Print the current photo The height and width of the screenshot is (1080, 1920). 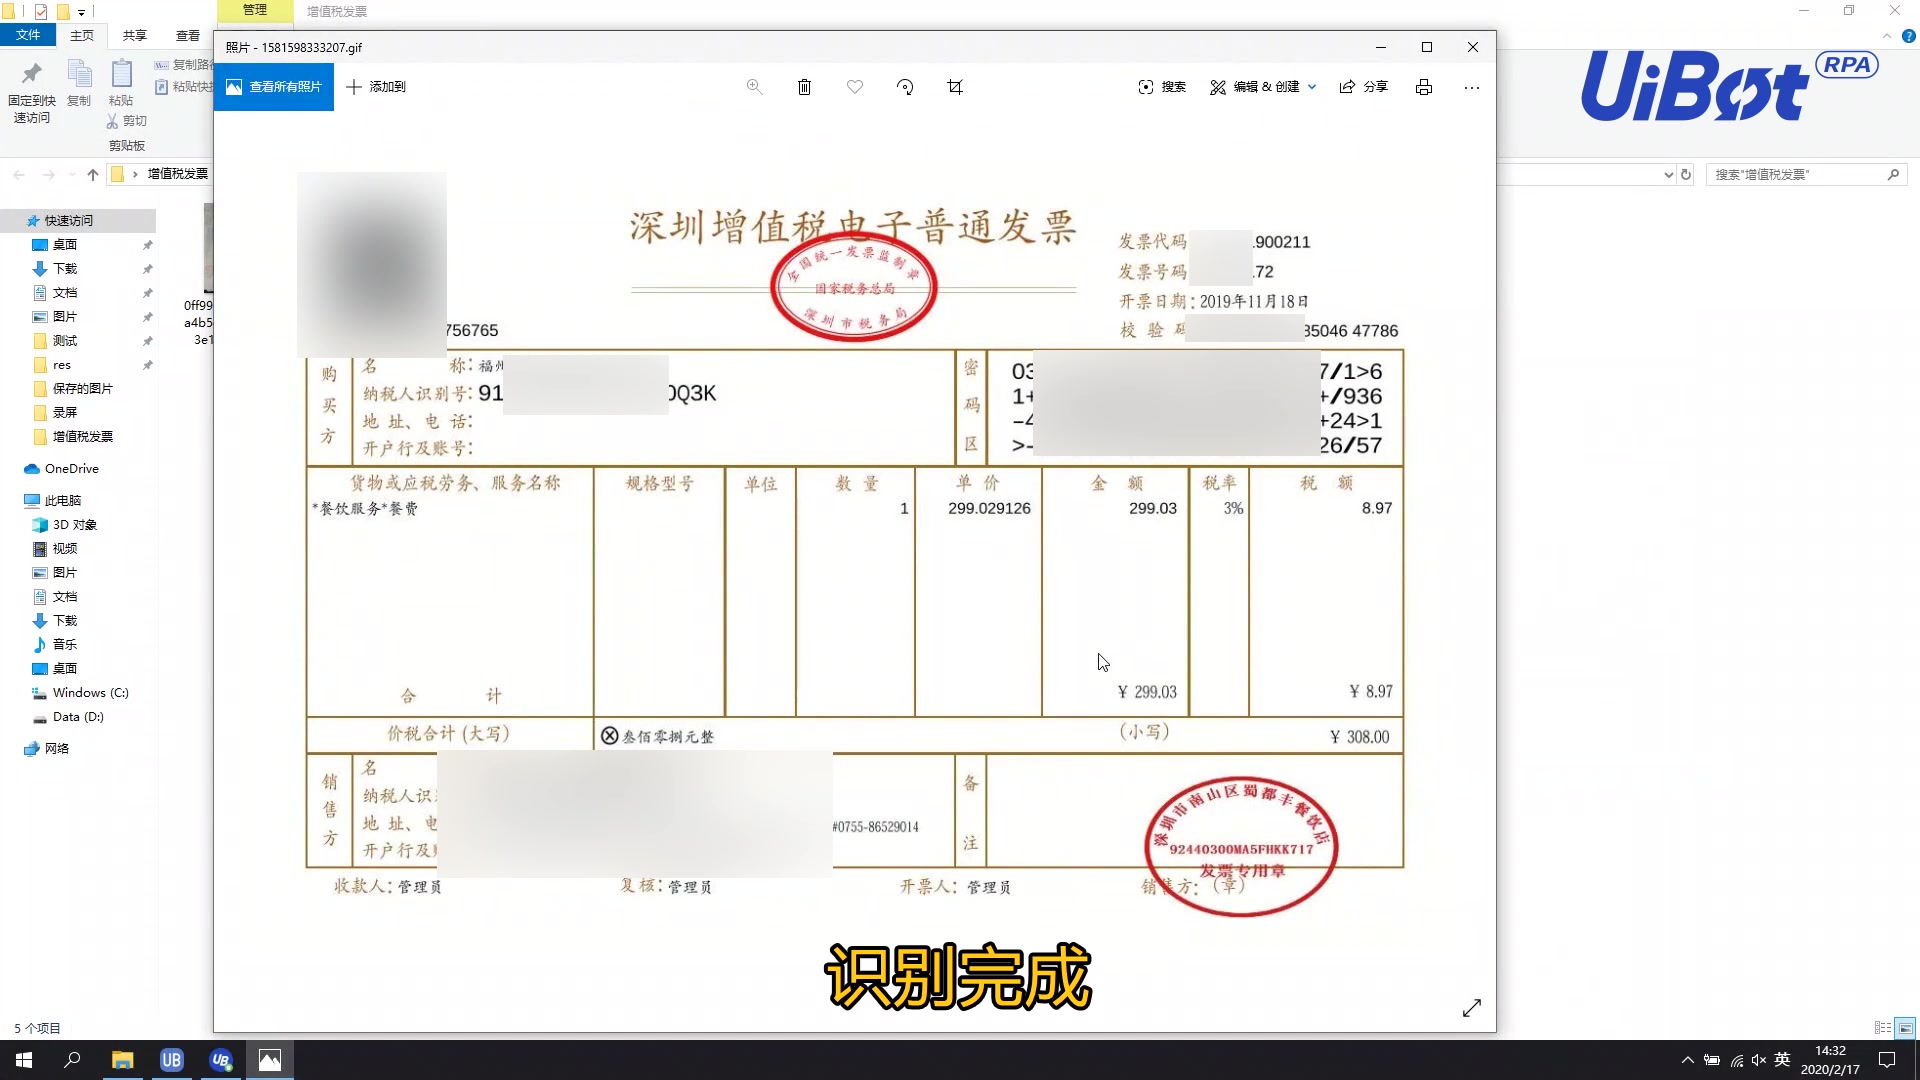coord(1423,87)
